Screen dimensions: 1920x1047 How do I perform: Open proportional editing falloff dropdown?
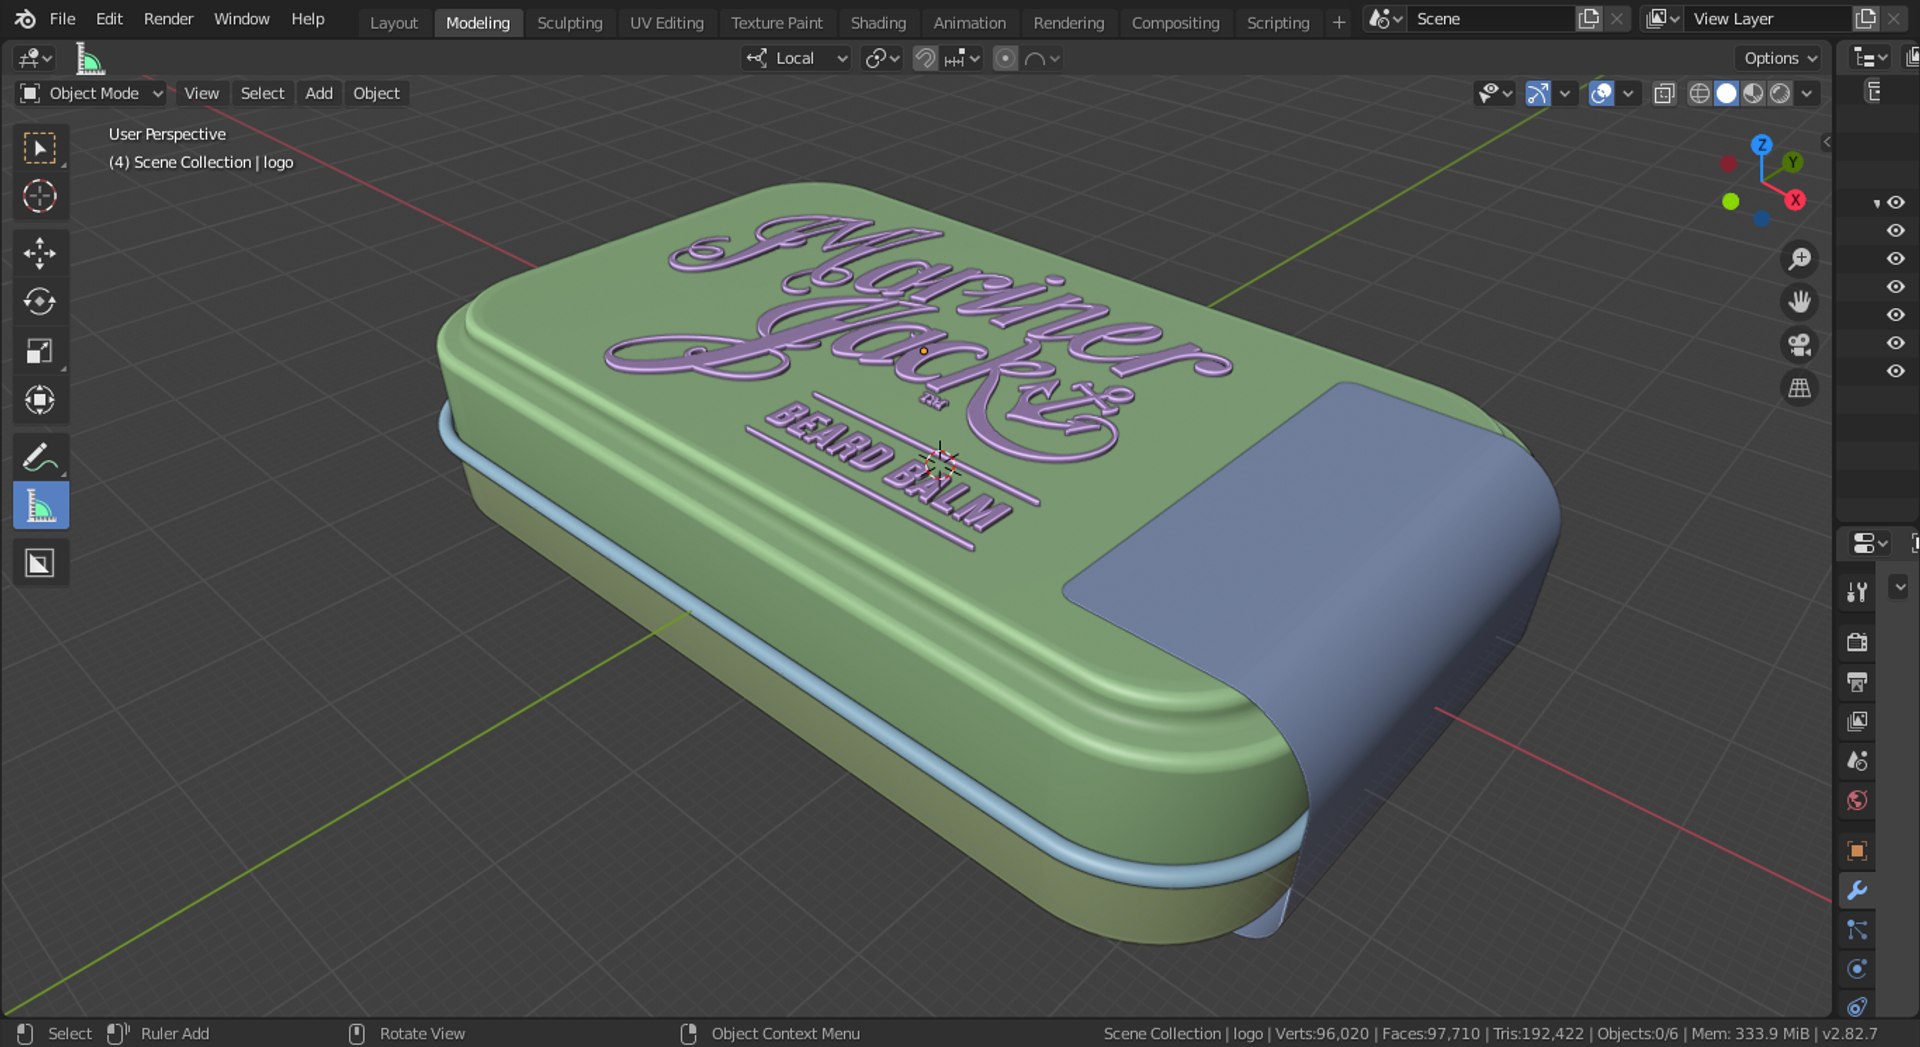pos(1042,59)
